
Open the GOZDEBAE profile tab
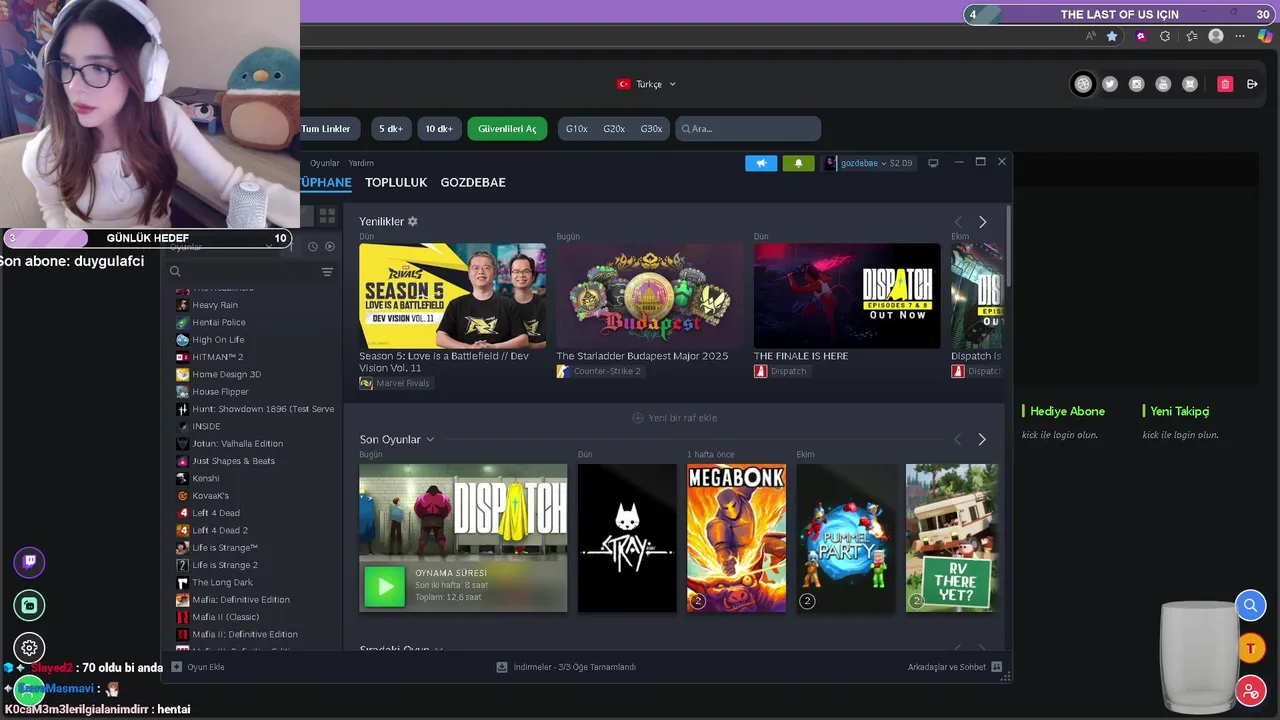coord(473,182)
